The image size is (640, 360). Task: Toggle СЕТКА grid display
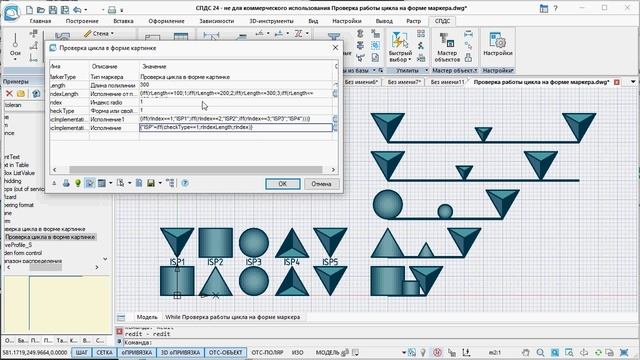[x=104, y=352]
